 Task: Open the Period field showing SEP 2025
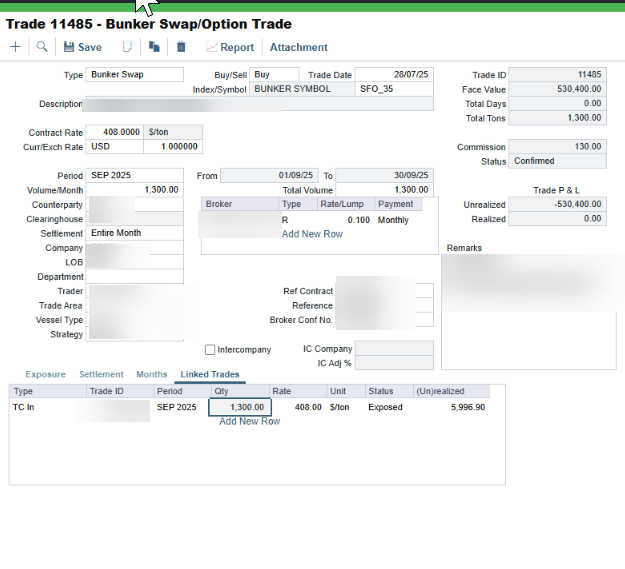click(135, 175)
